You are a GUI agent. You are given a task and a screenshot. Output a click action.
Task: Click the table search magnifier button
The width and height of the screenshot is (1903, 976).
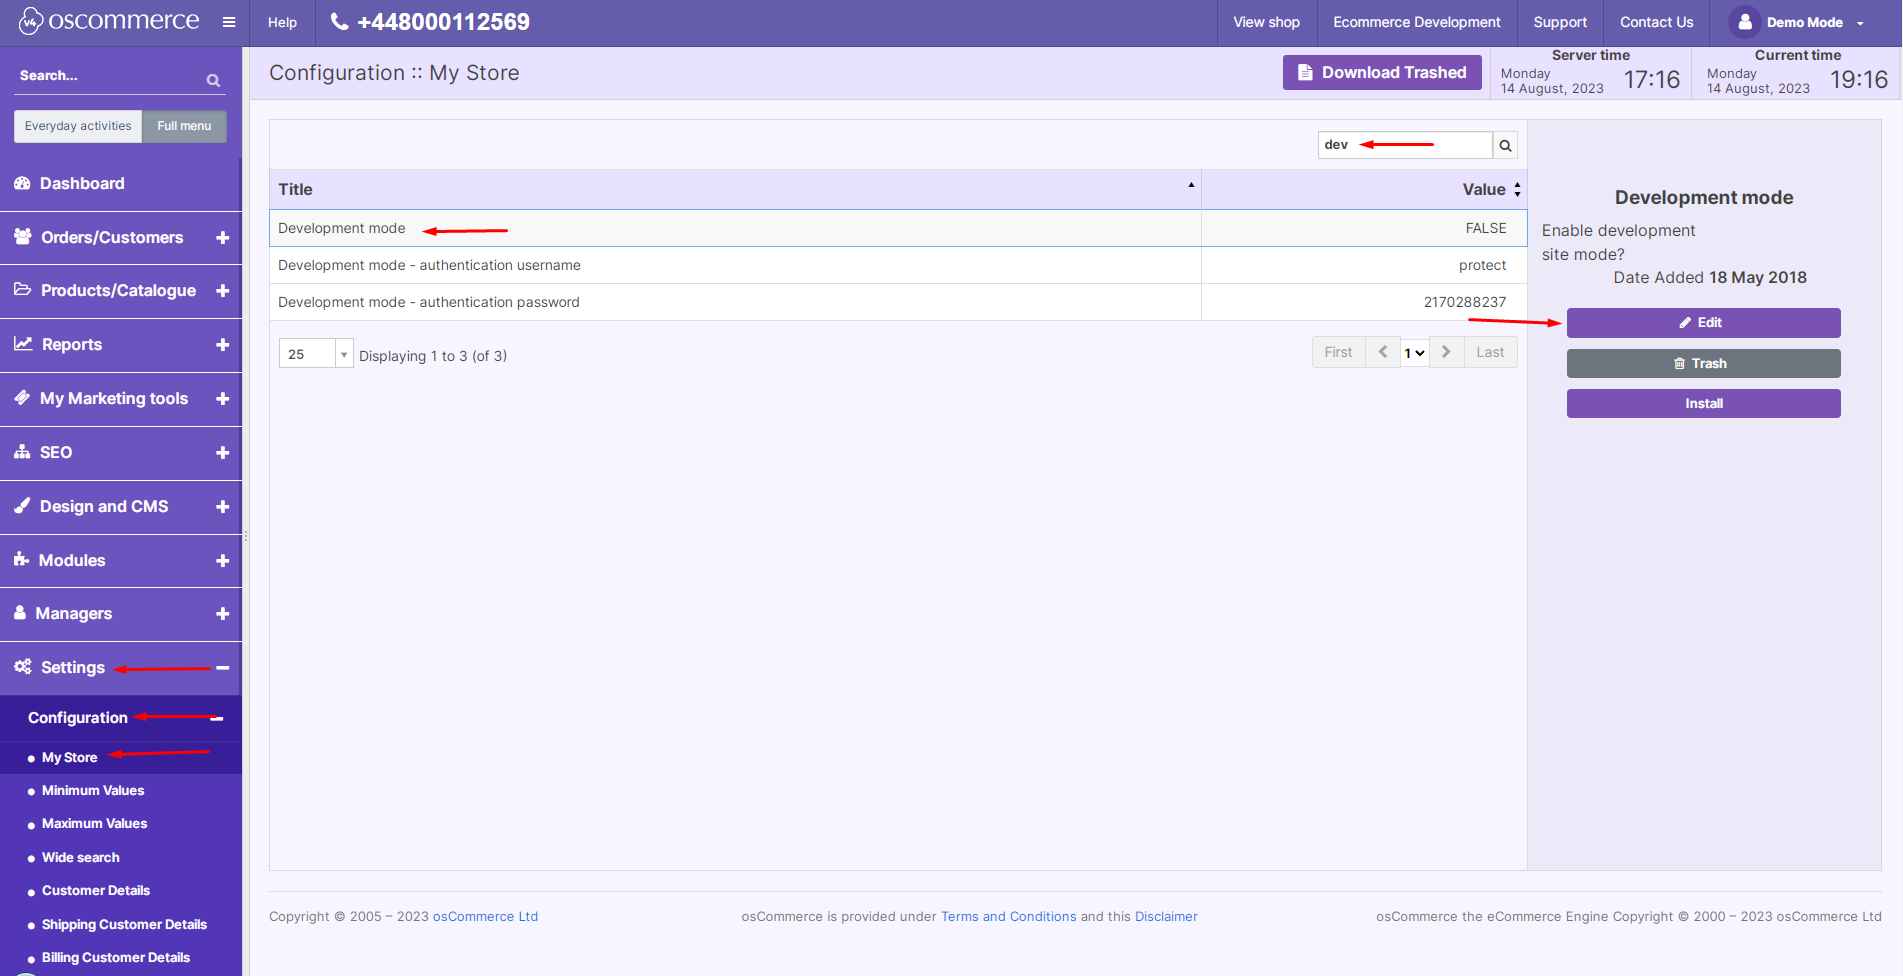[1505, 146]
